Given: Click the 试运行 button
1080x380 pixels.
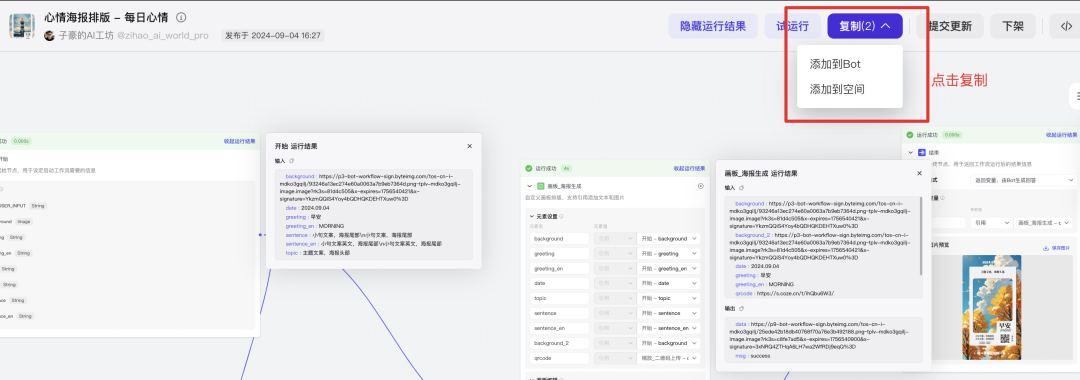Looking at the screenshot, I should point(792,26).
